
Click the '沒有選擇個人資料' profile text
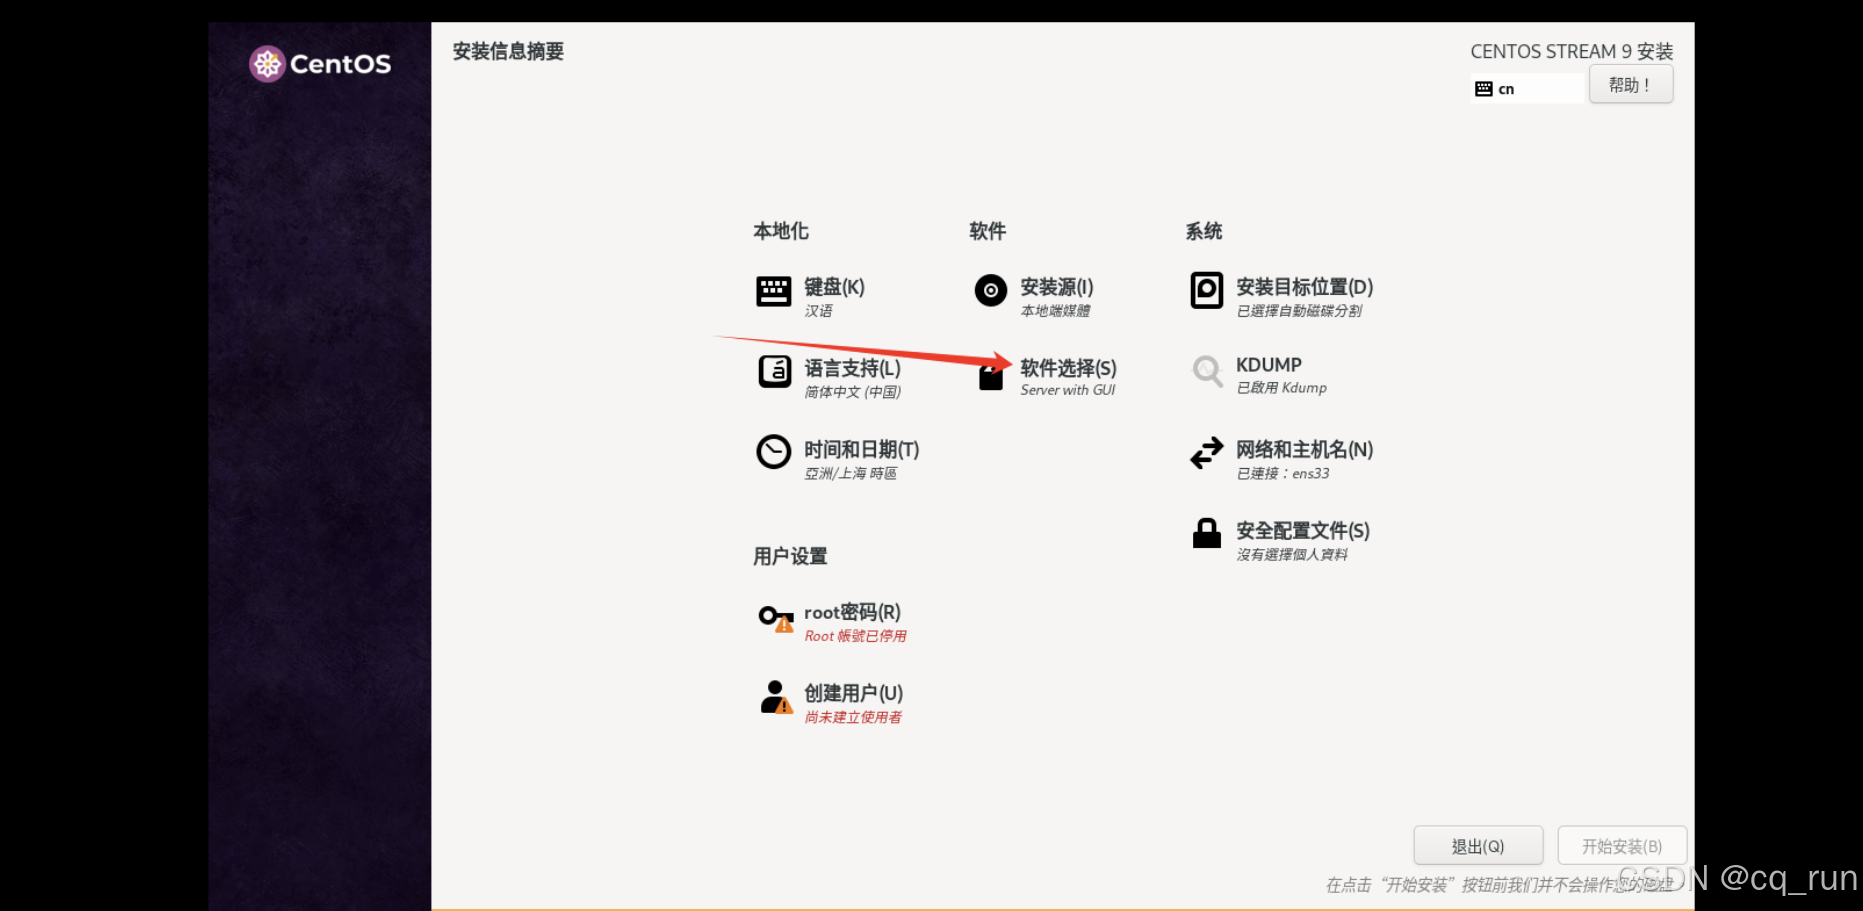click(x=1292, y=554)
